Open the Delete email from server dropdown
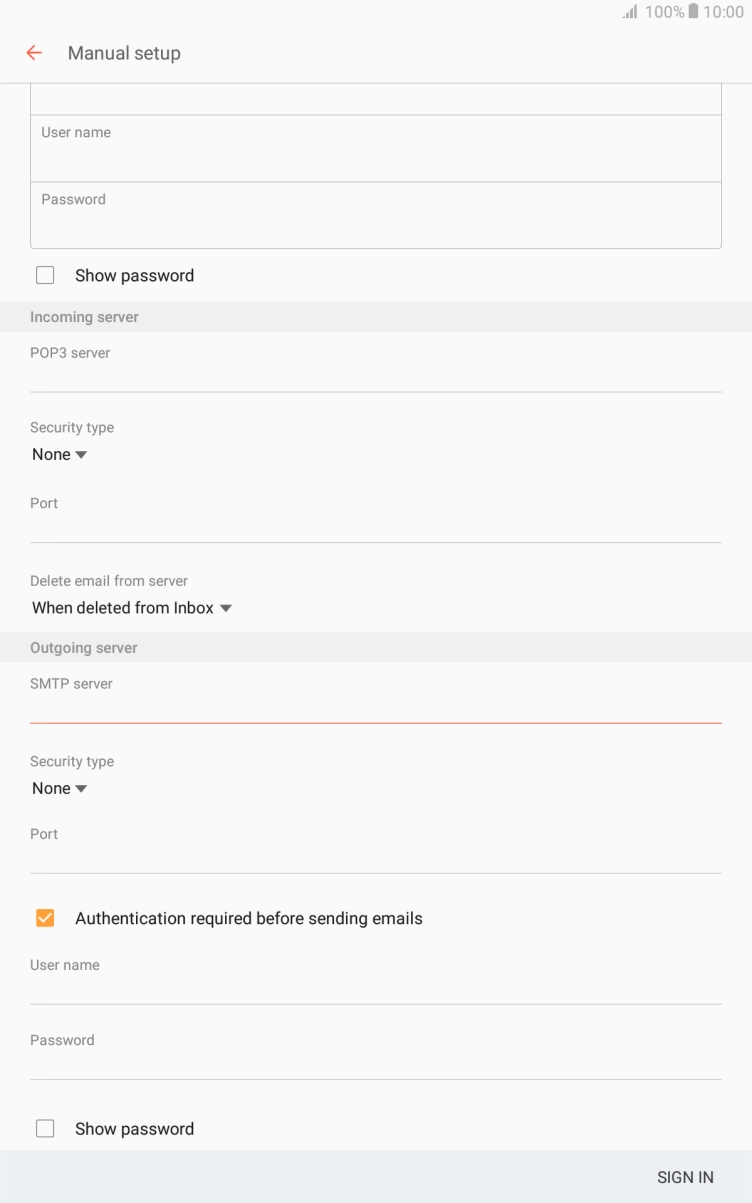The width and height of the screenshot is (752, 1203). (131, 607)
